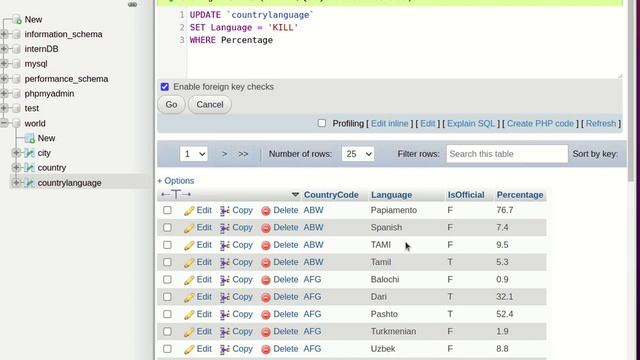
Task: Click the Copy icon in the Spanish row
Action: [224, 228]
